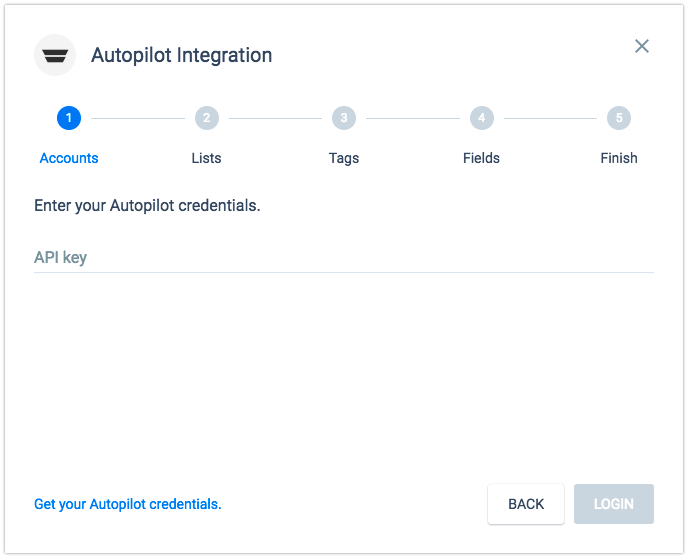Click the BACK button
688x558 pixels.
coord(526,504)
